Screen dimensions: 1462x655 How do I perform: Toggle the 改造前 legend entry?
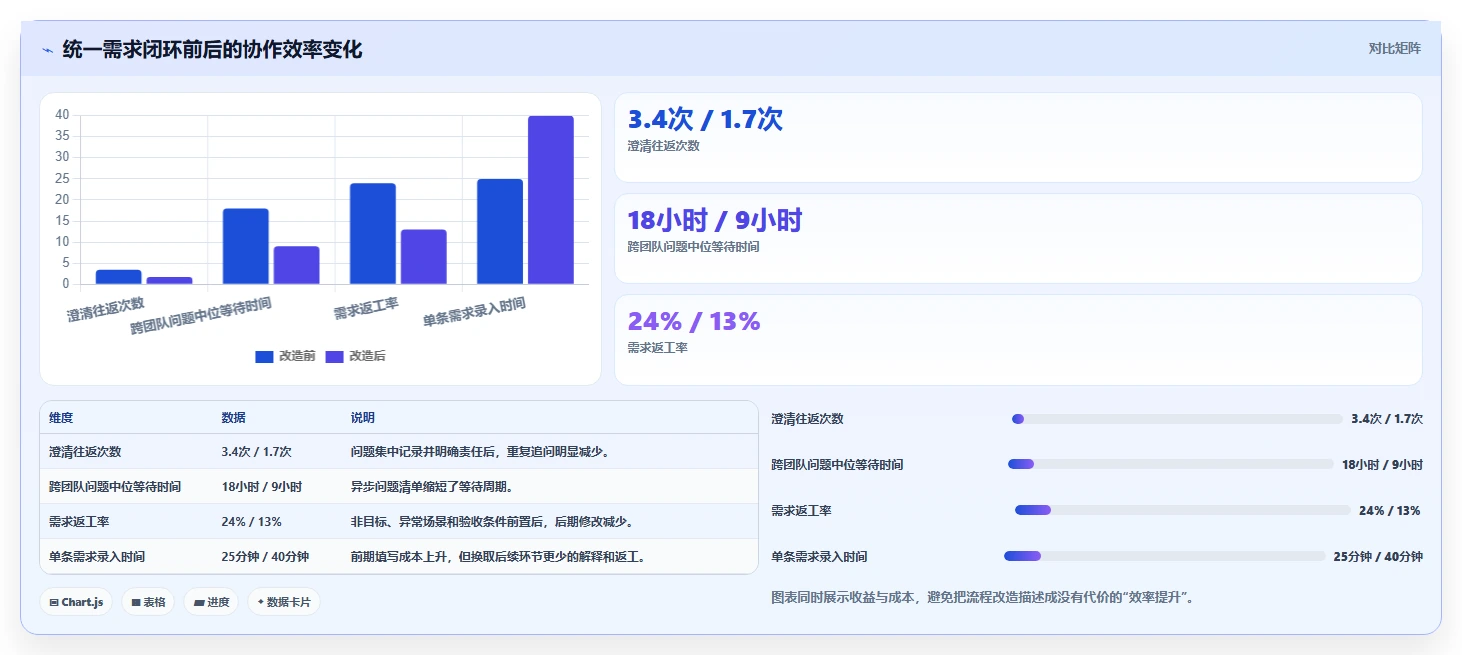[285, 356]
